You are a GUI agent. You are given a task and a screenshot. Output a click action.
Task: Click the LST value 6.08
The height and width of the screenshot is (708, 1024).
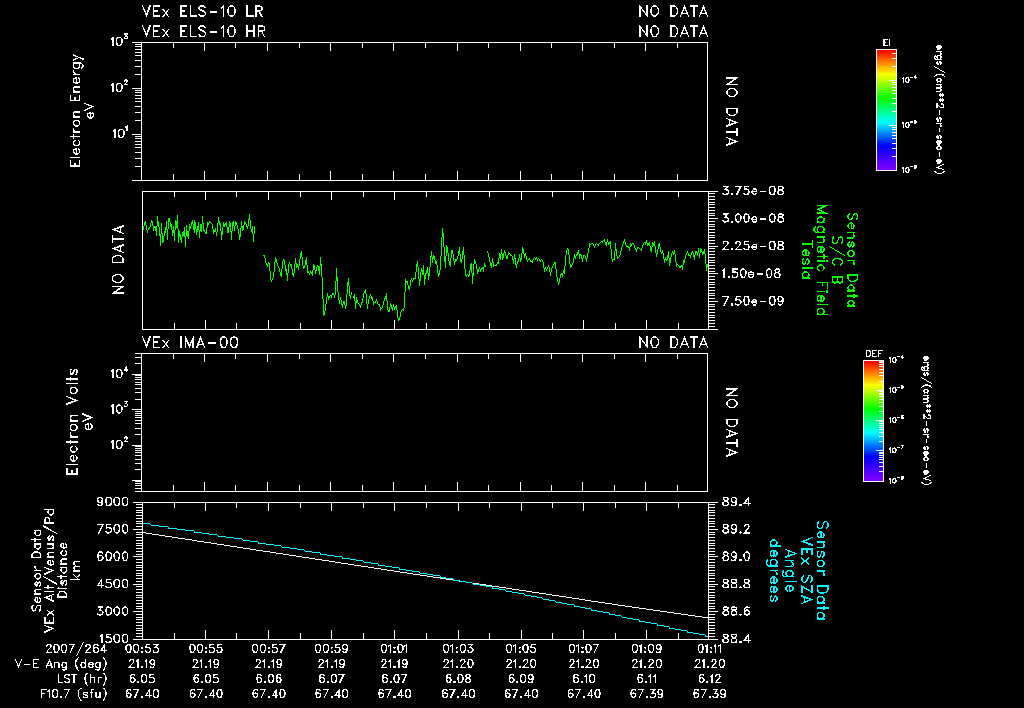(x=458, y=679)
